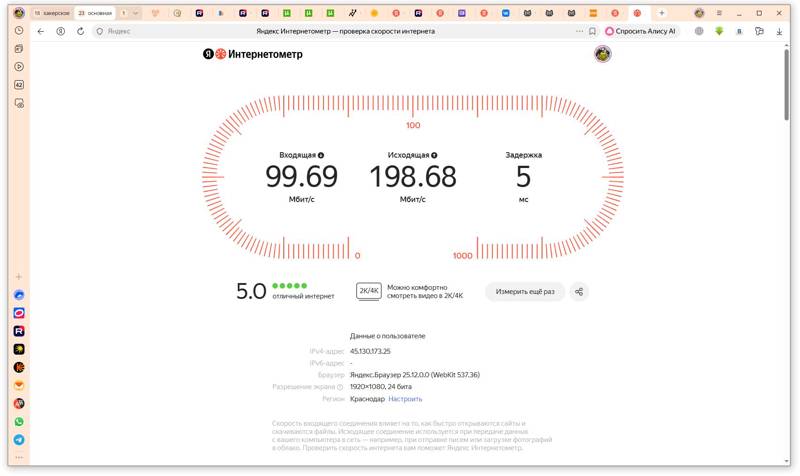This screenshot has width=800, height=476.
Task: Open the downloads arrow icon in toolbar
Action: (x=780, y=31)
